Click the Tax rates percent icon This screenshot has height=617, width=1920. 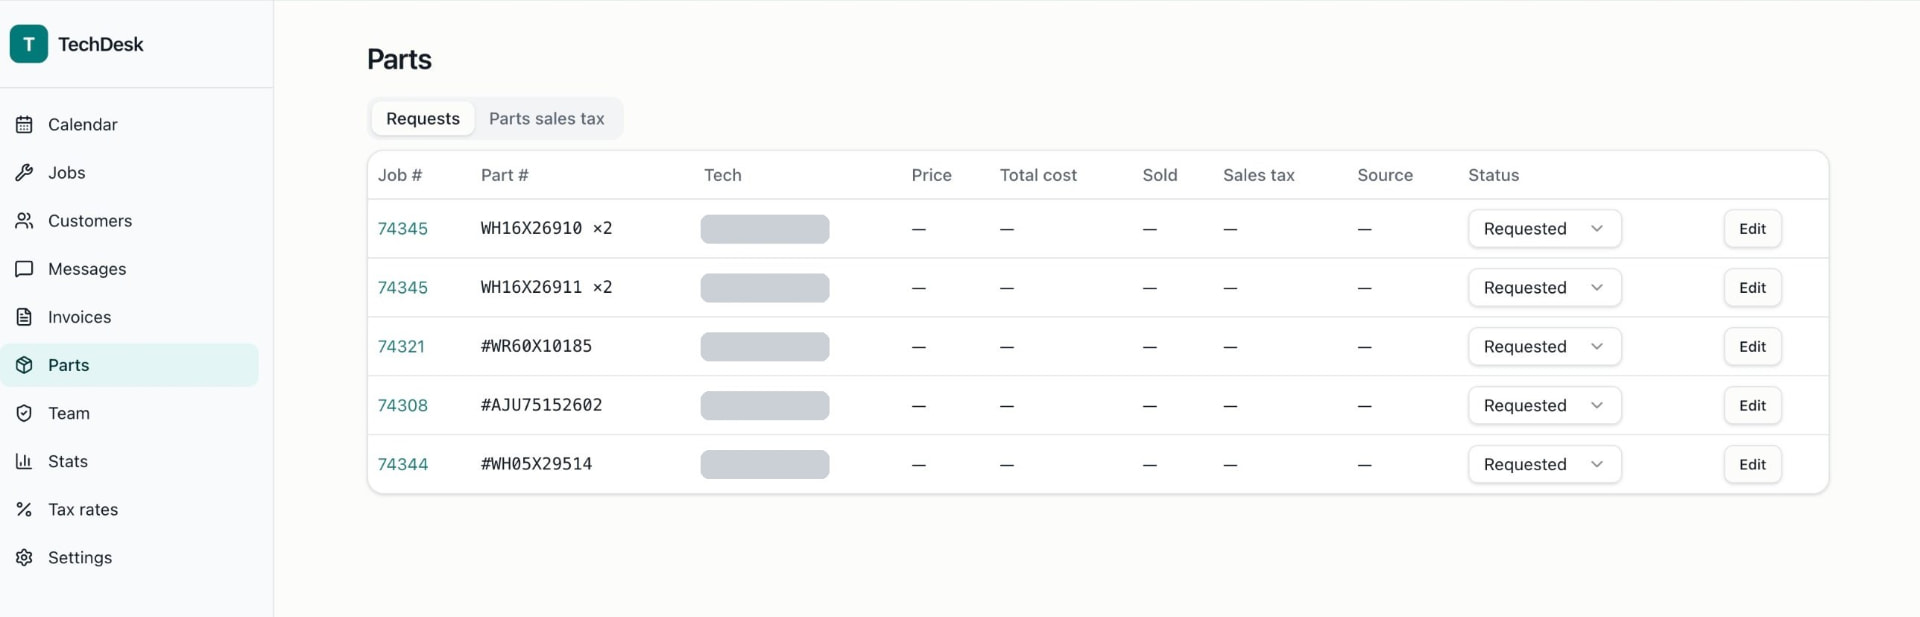pos(24,509)
